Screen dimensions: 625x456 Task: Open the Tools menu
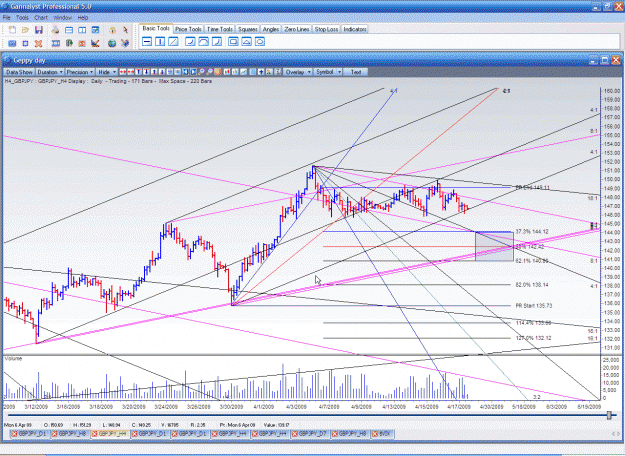tap(22, 18)
